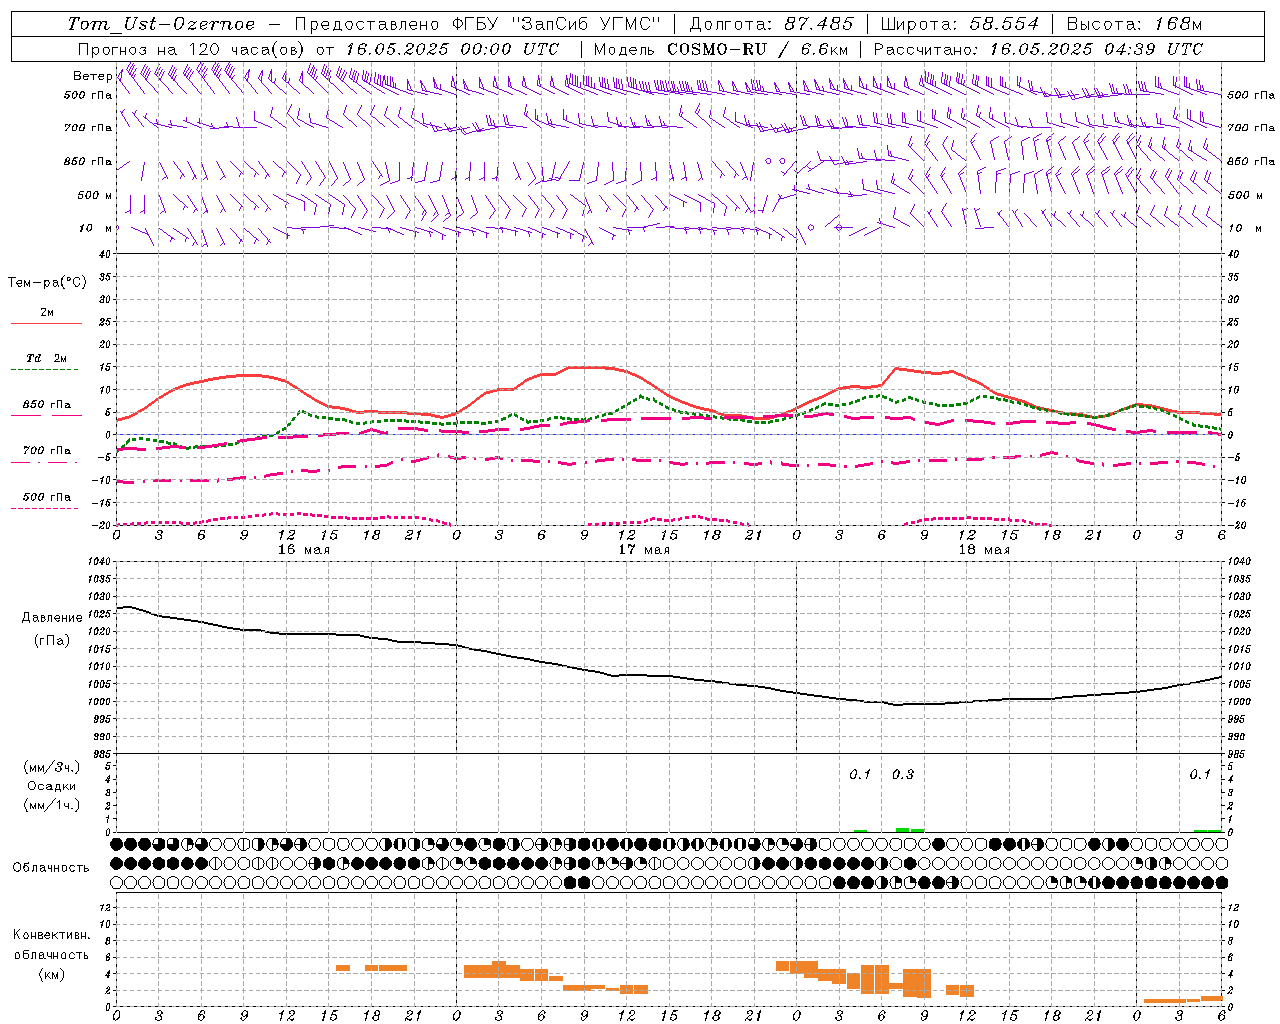
Task: Click the left '850 гПа' wind level label
Action: tap(88, 161)
